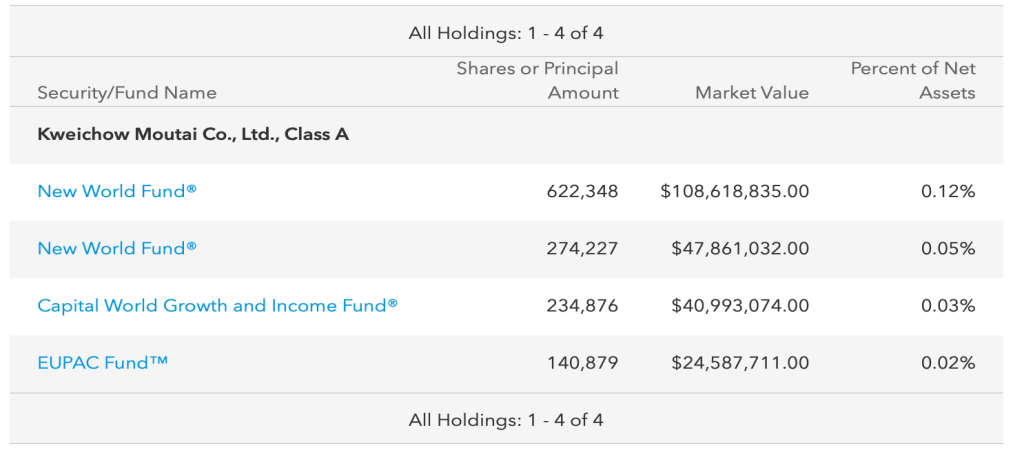Open the New World Fund link with 622,348 shares

coord(117,191)
